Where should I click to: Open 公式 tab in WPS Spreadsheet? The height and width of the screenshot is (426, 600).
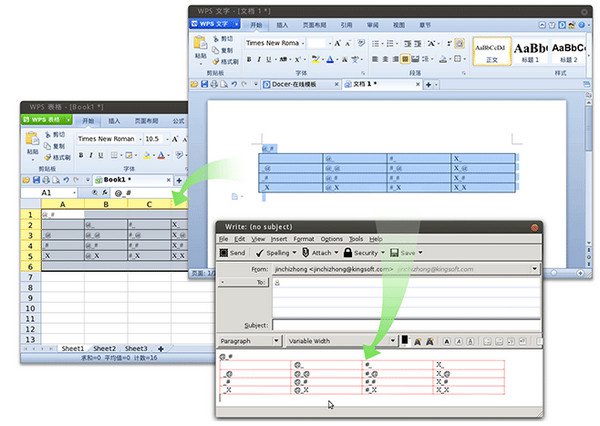[x=178, y=121]
